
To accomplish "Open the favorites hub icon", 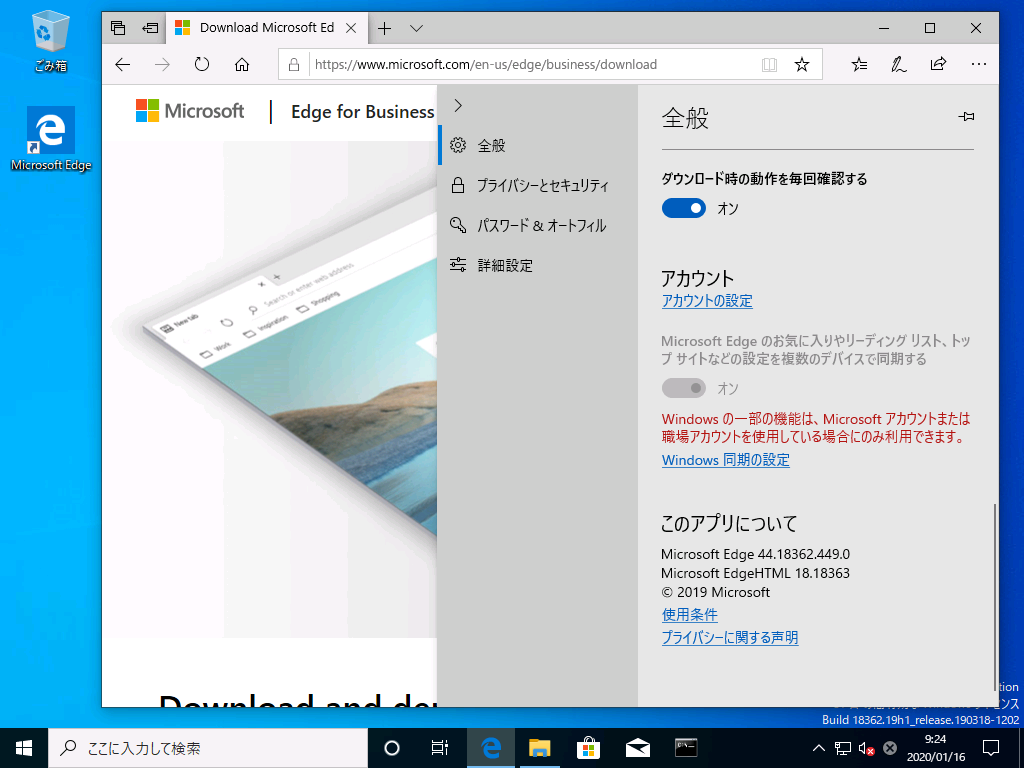I will point(859,64).
